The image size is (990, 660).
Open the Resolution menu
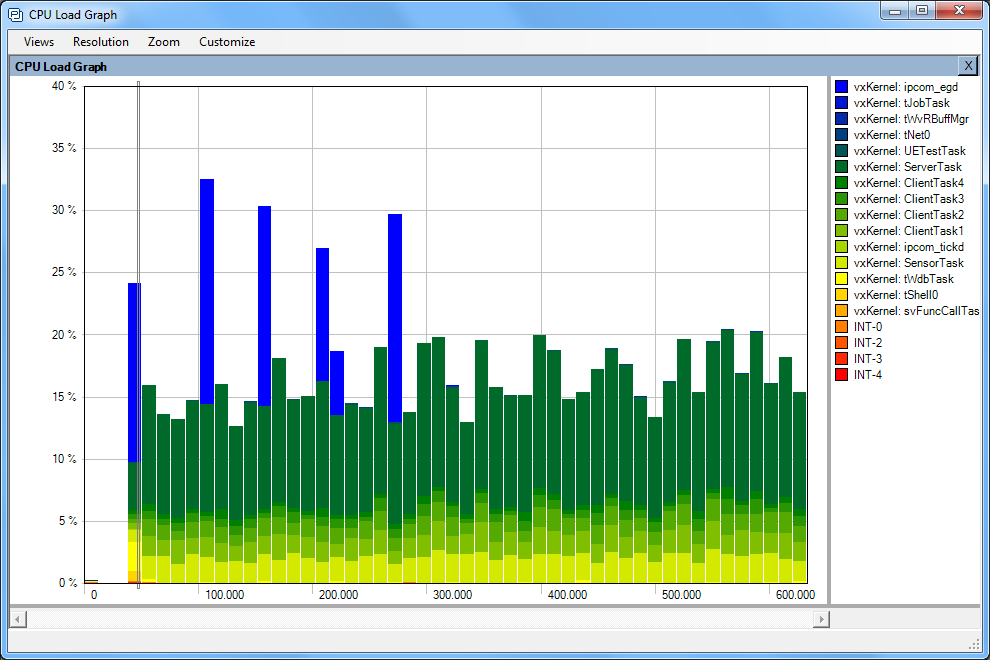click(x=100, y=42)
